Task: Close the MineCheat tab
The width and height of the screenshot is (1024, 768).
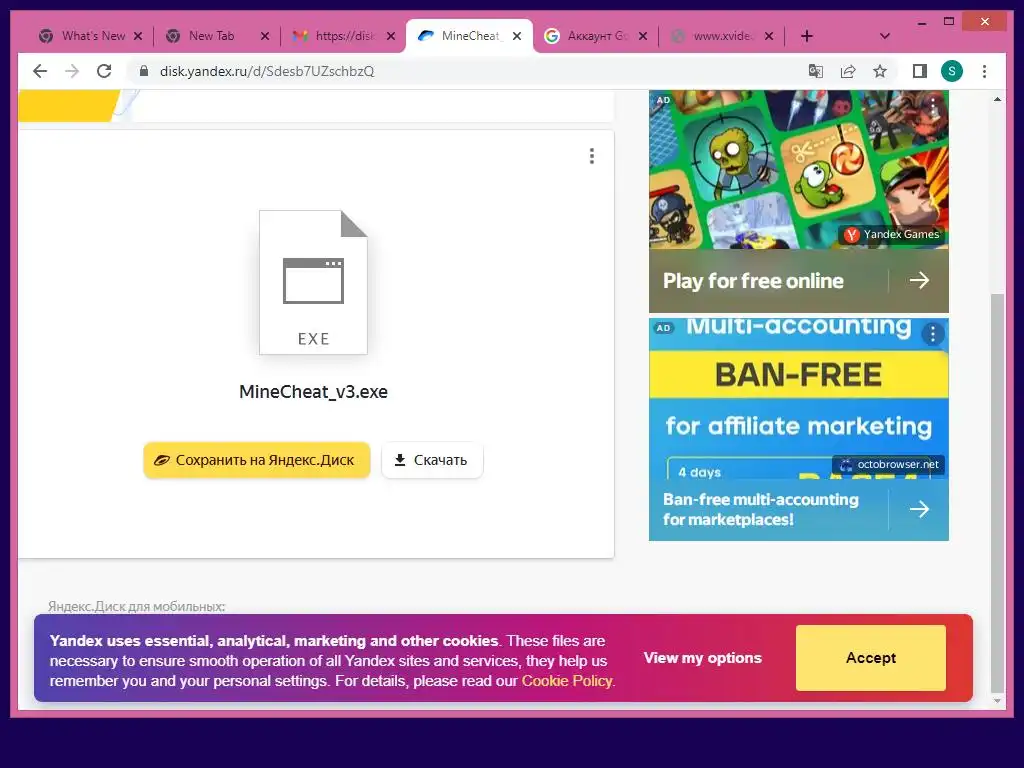Action: tap(517, 36)
